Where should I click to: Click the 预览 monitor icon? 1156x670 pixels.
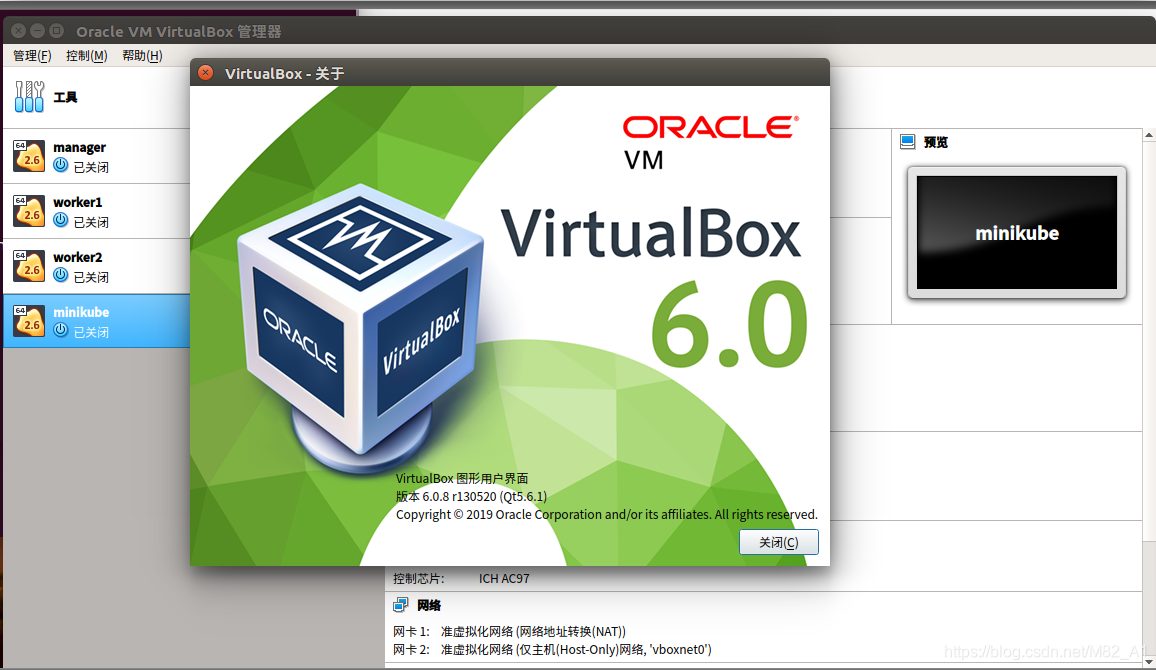click(x=908, y=142)
